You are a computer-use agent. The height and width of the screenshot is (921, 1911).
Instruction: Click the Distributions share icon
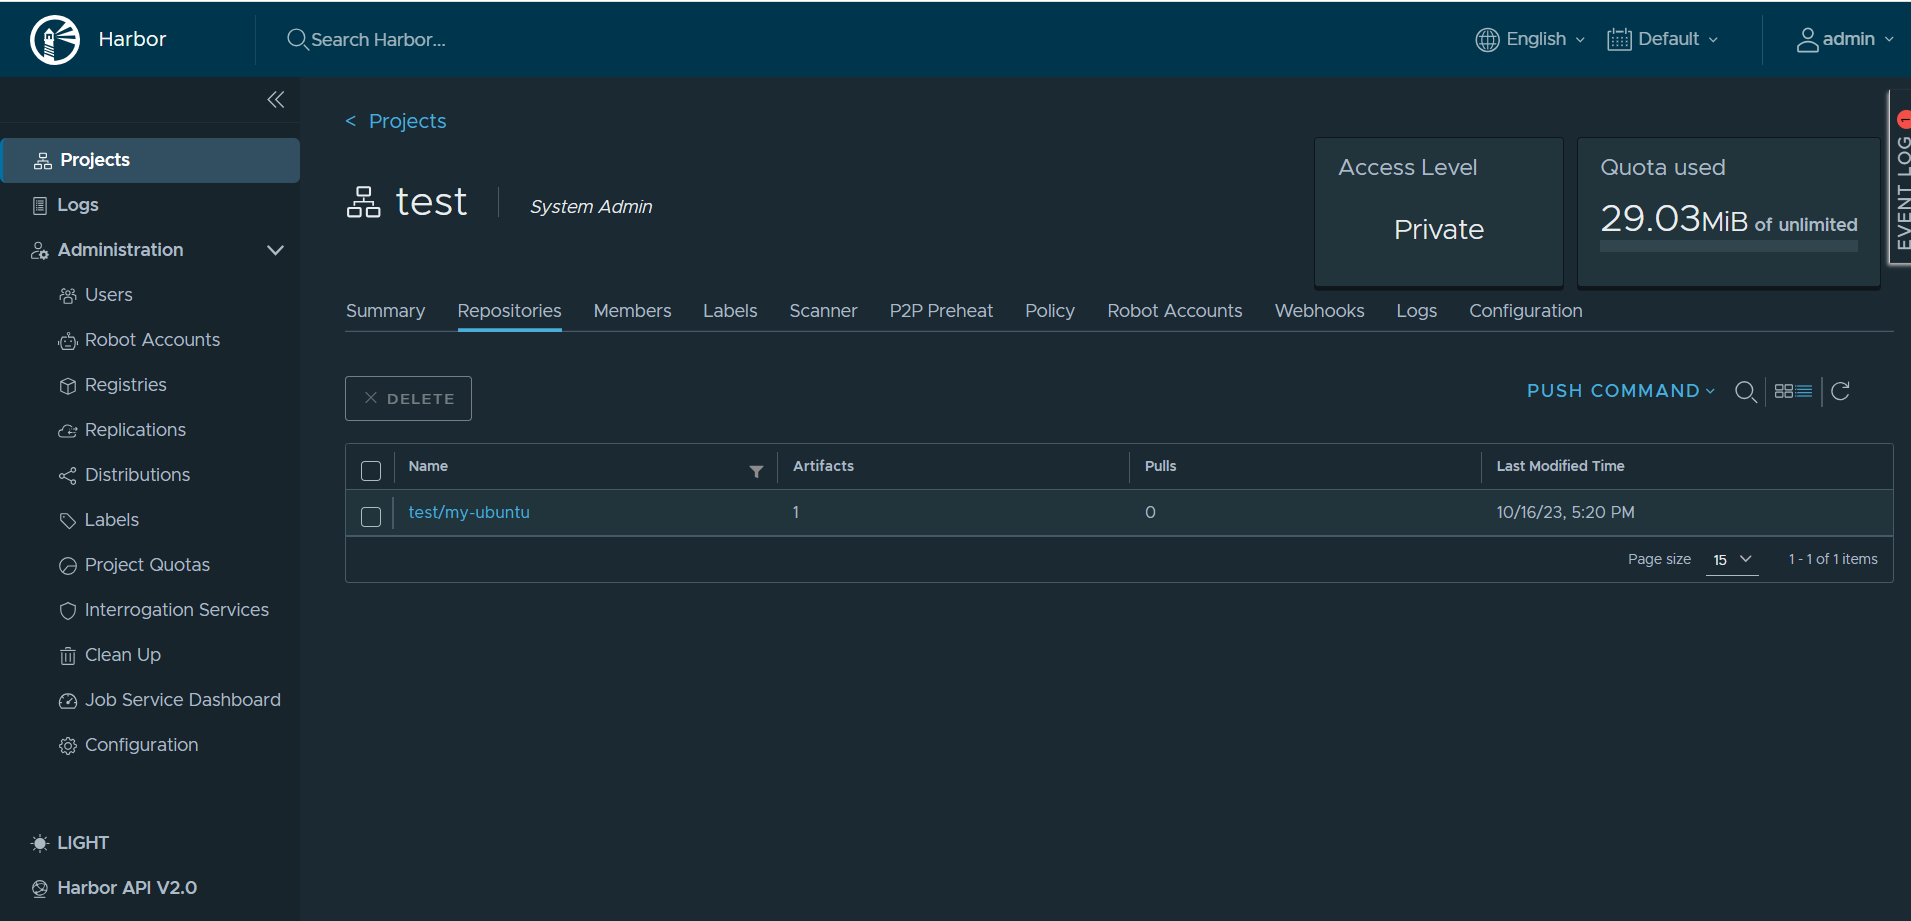coord(68,476)
